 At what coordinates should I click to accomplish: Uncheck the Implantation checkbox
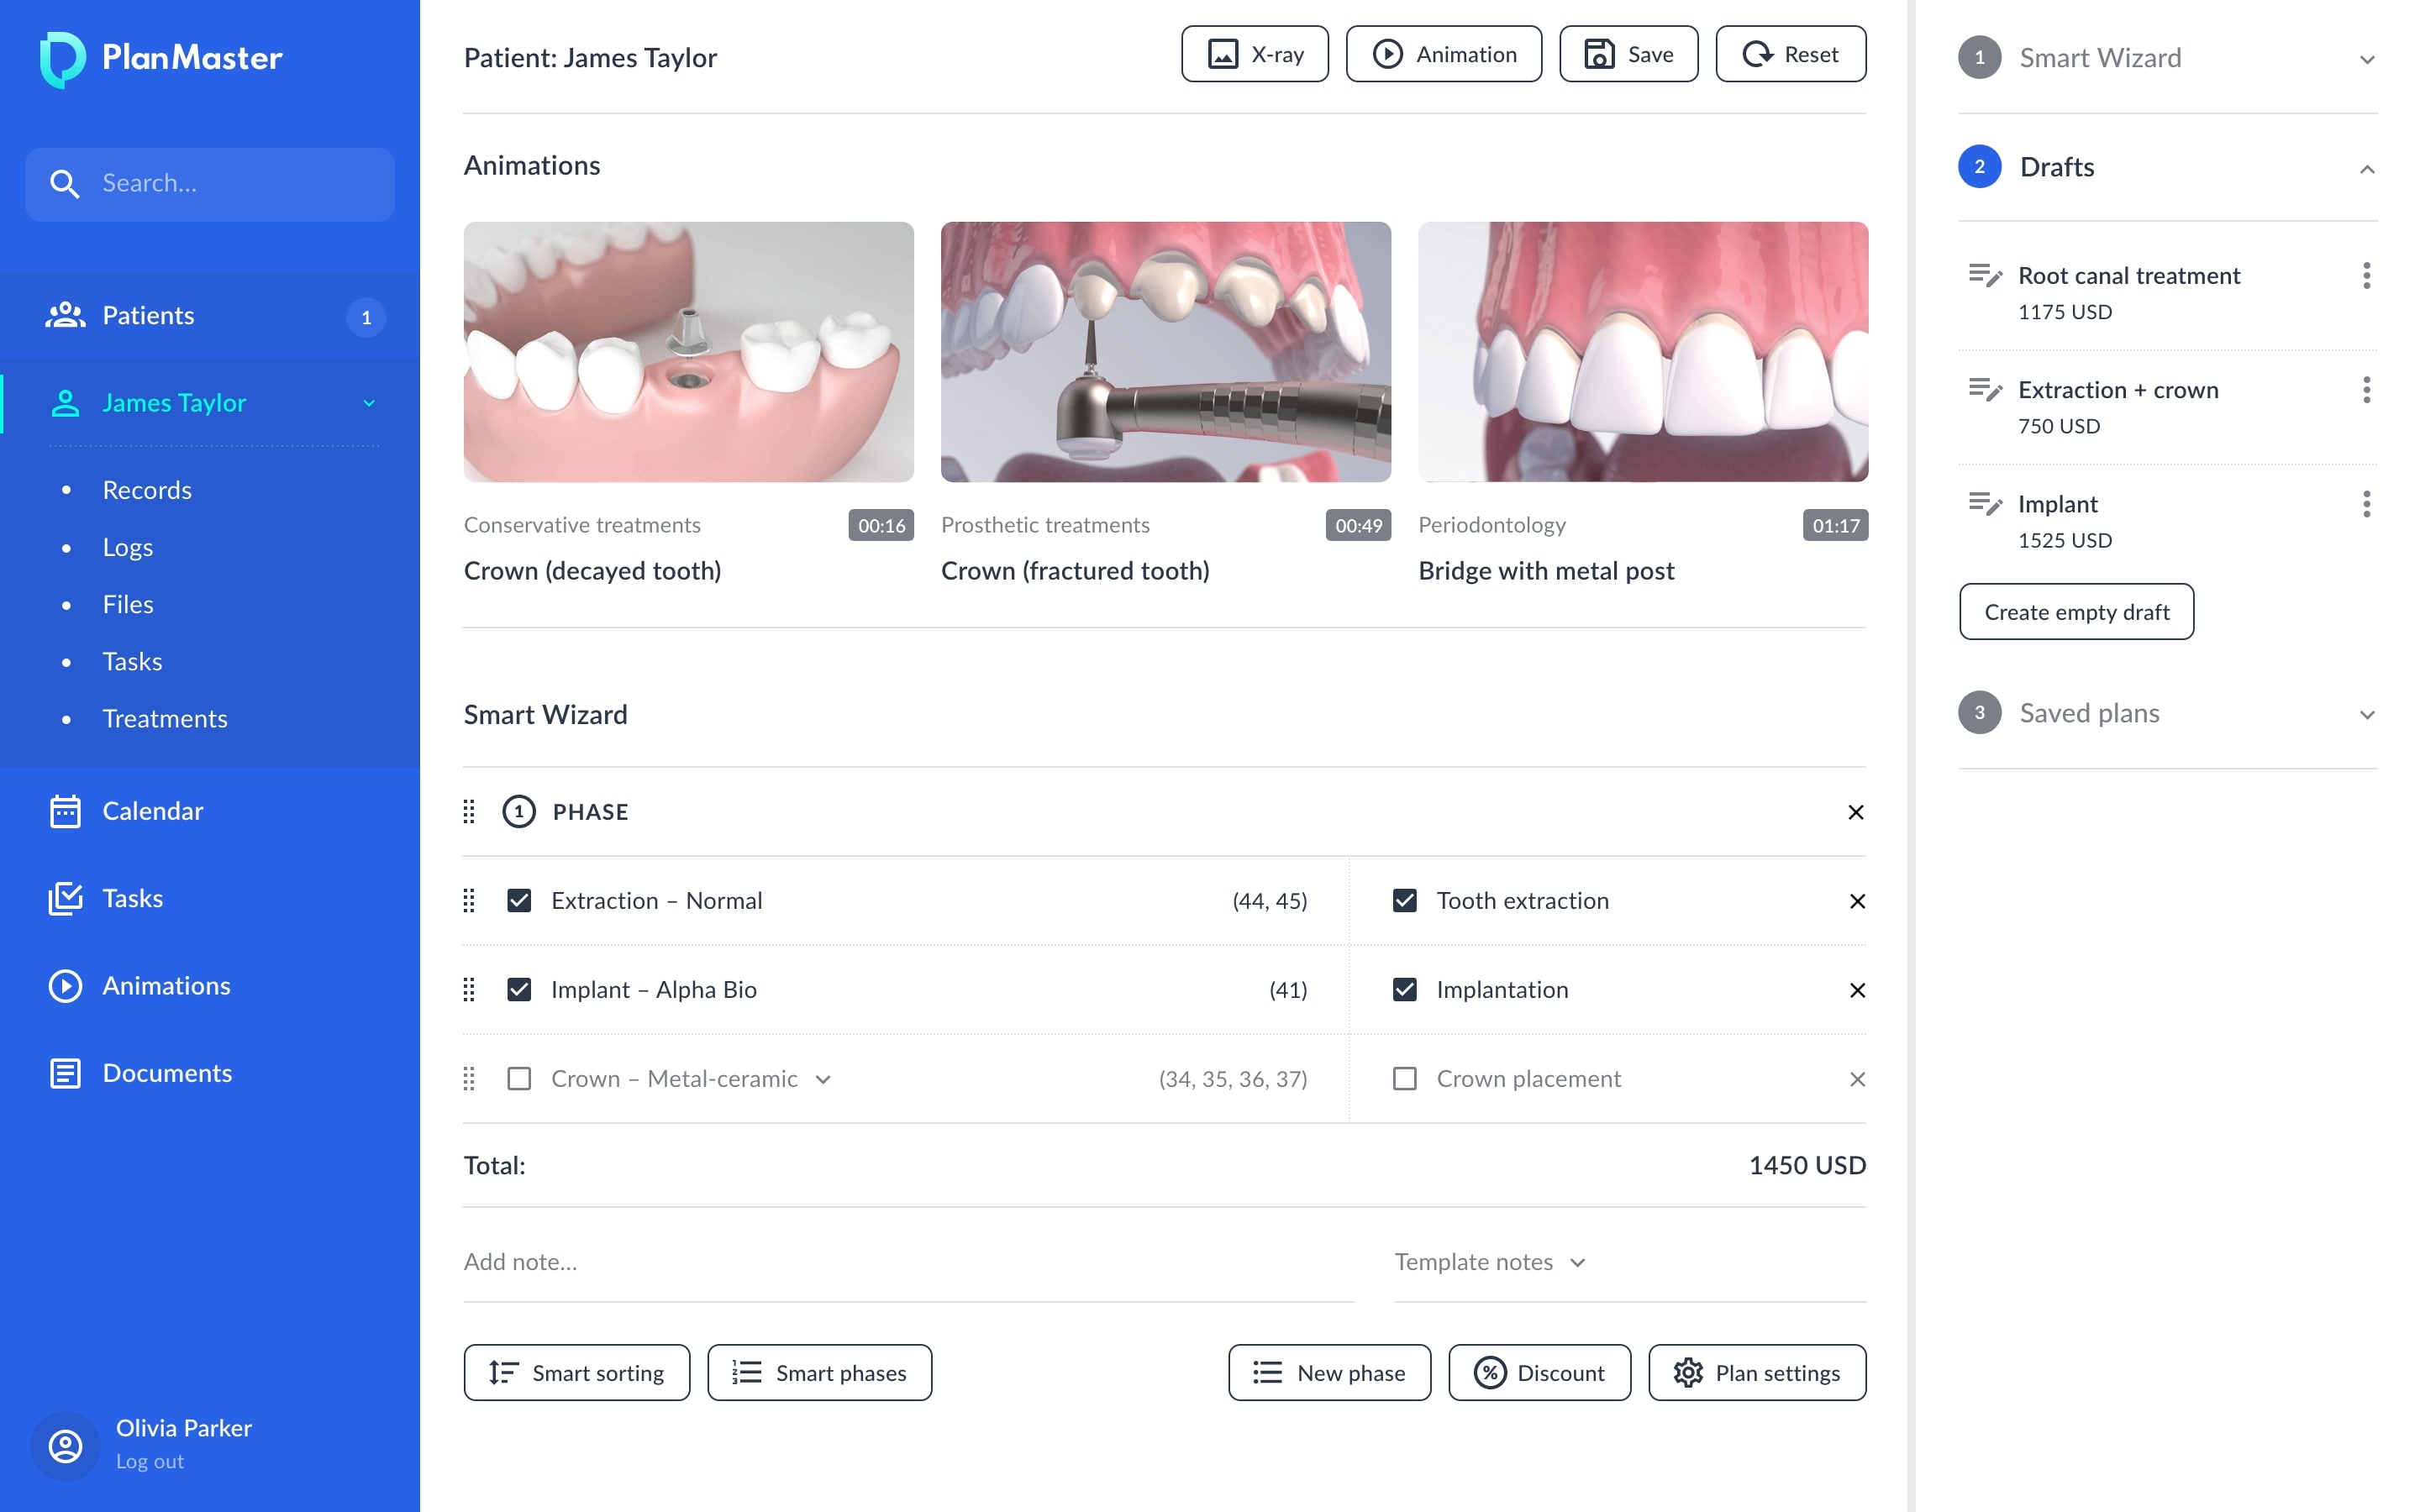(1404, 990)
